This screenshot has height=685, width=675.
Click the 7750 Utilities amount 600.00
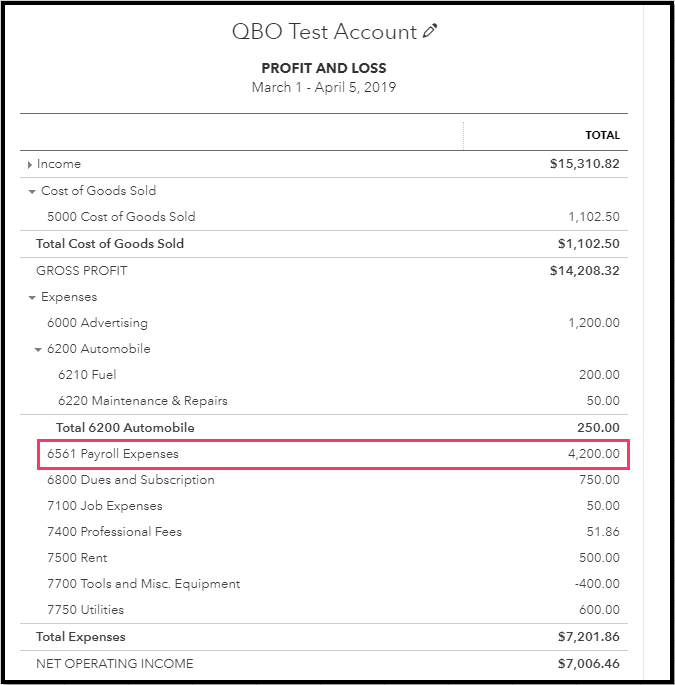pyautogui.click(x=599, y=610)
